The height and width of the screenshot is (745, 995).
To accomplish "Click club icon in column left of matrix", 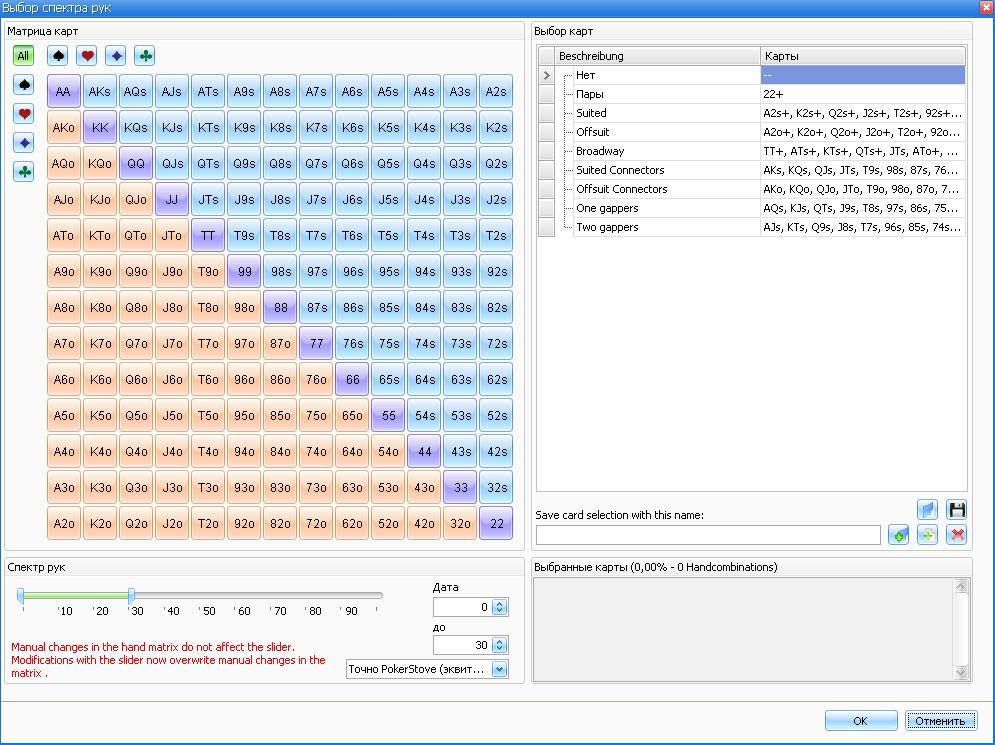I will point(24,171).
